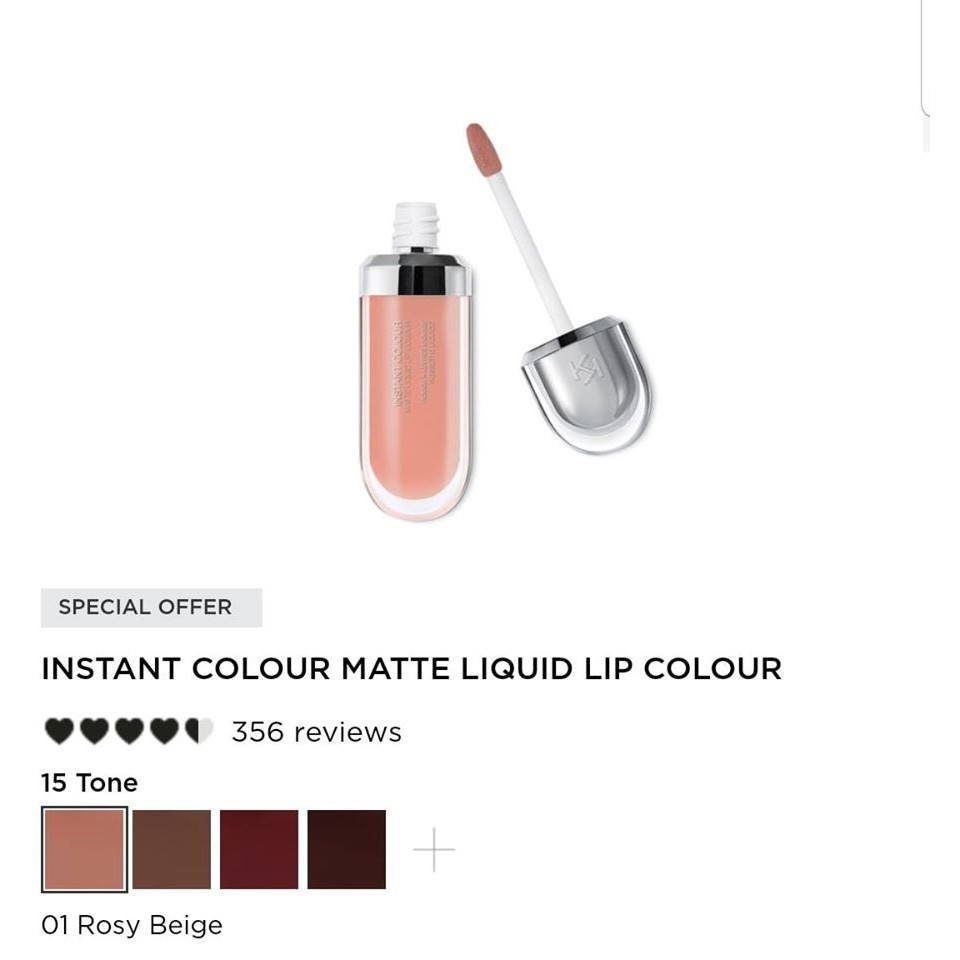
Task: Click the second rating heart icon
Action: 94,731
